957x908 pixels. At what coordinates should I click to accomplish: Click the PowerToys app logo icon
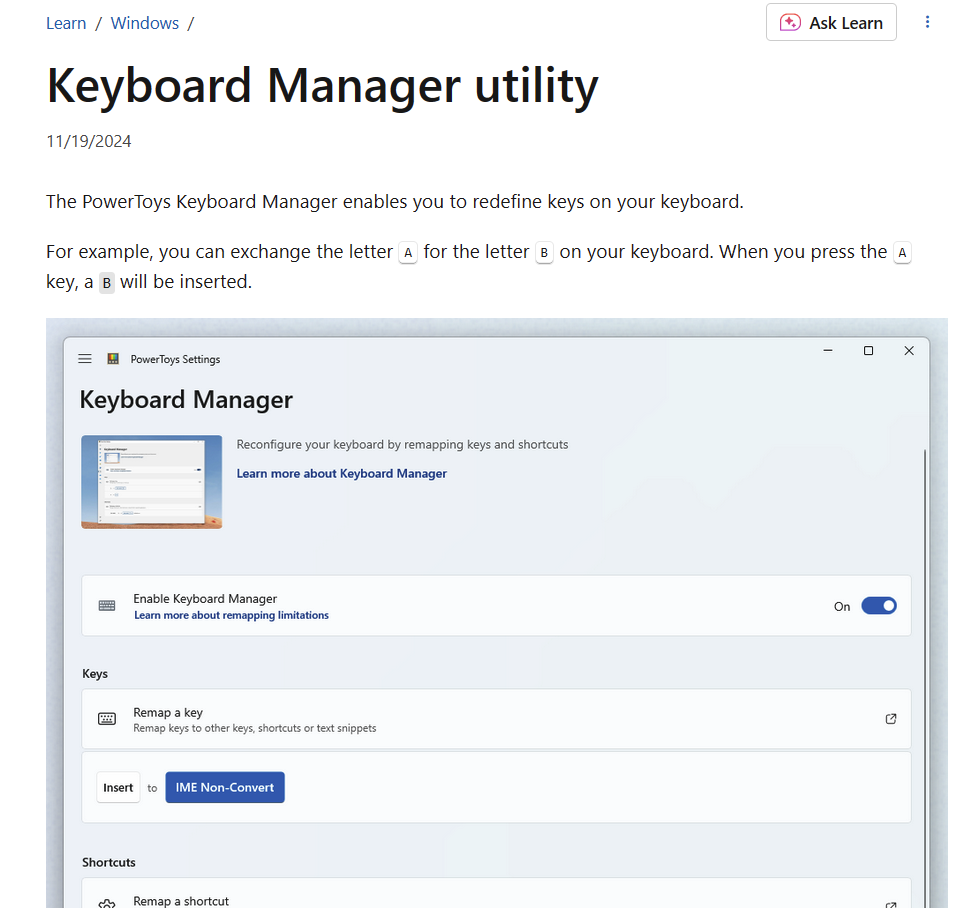(113, 359)
